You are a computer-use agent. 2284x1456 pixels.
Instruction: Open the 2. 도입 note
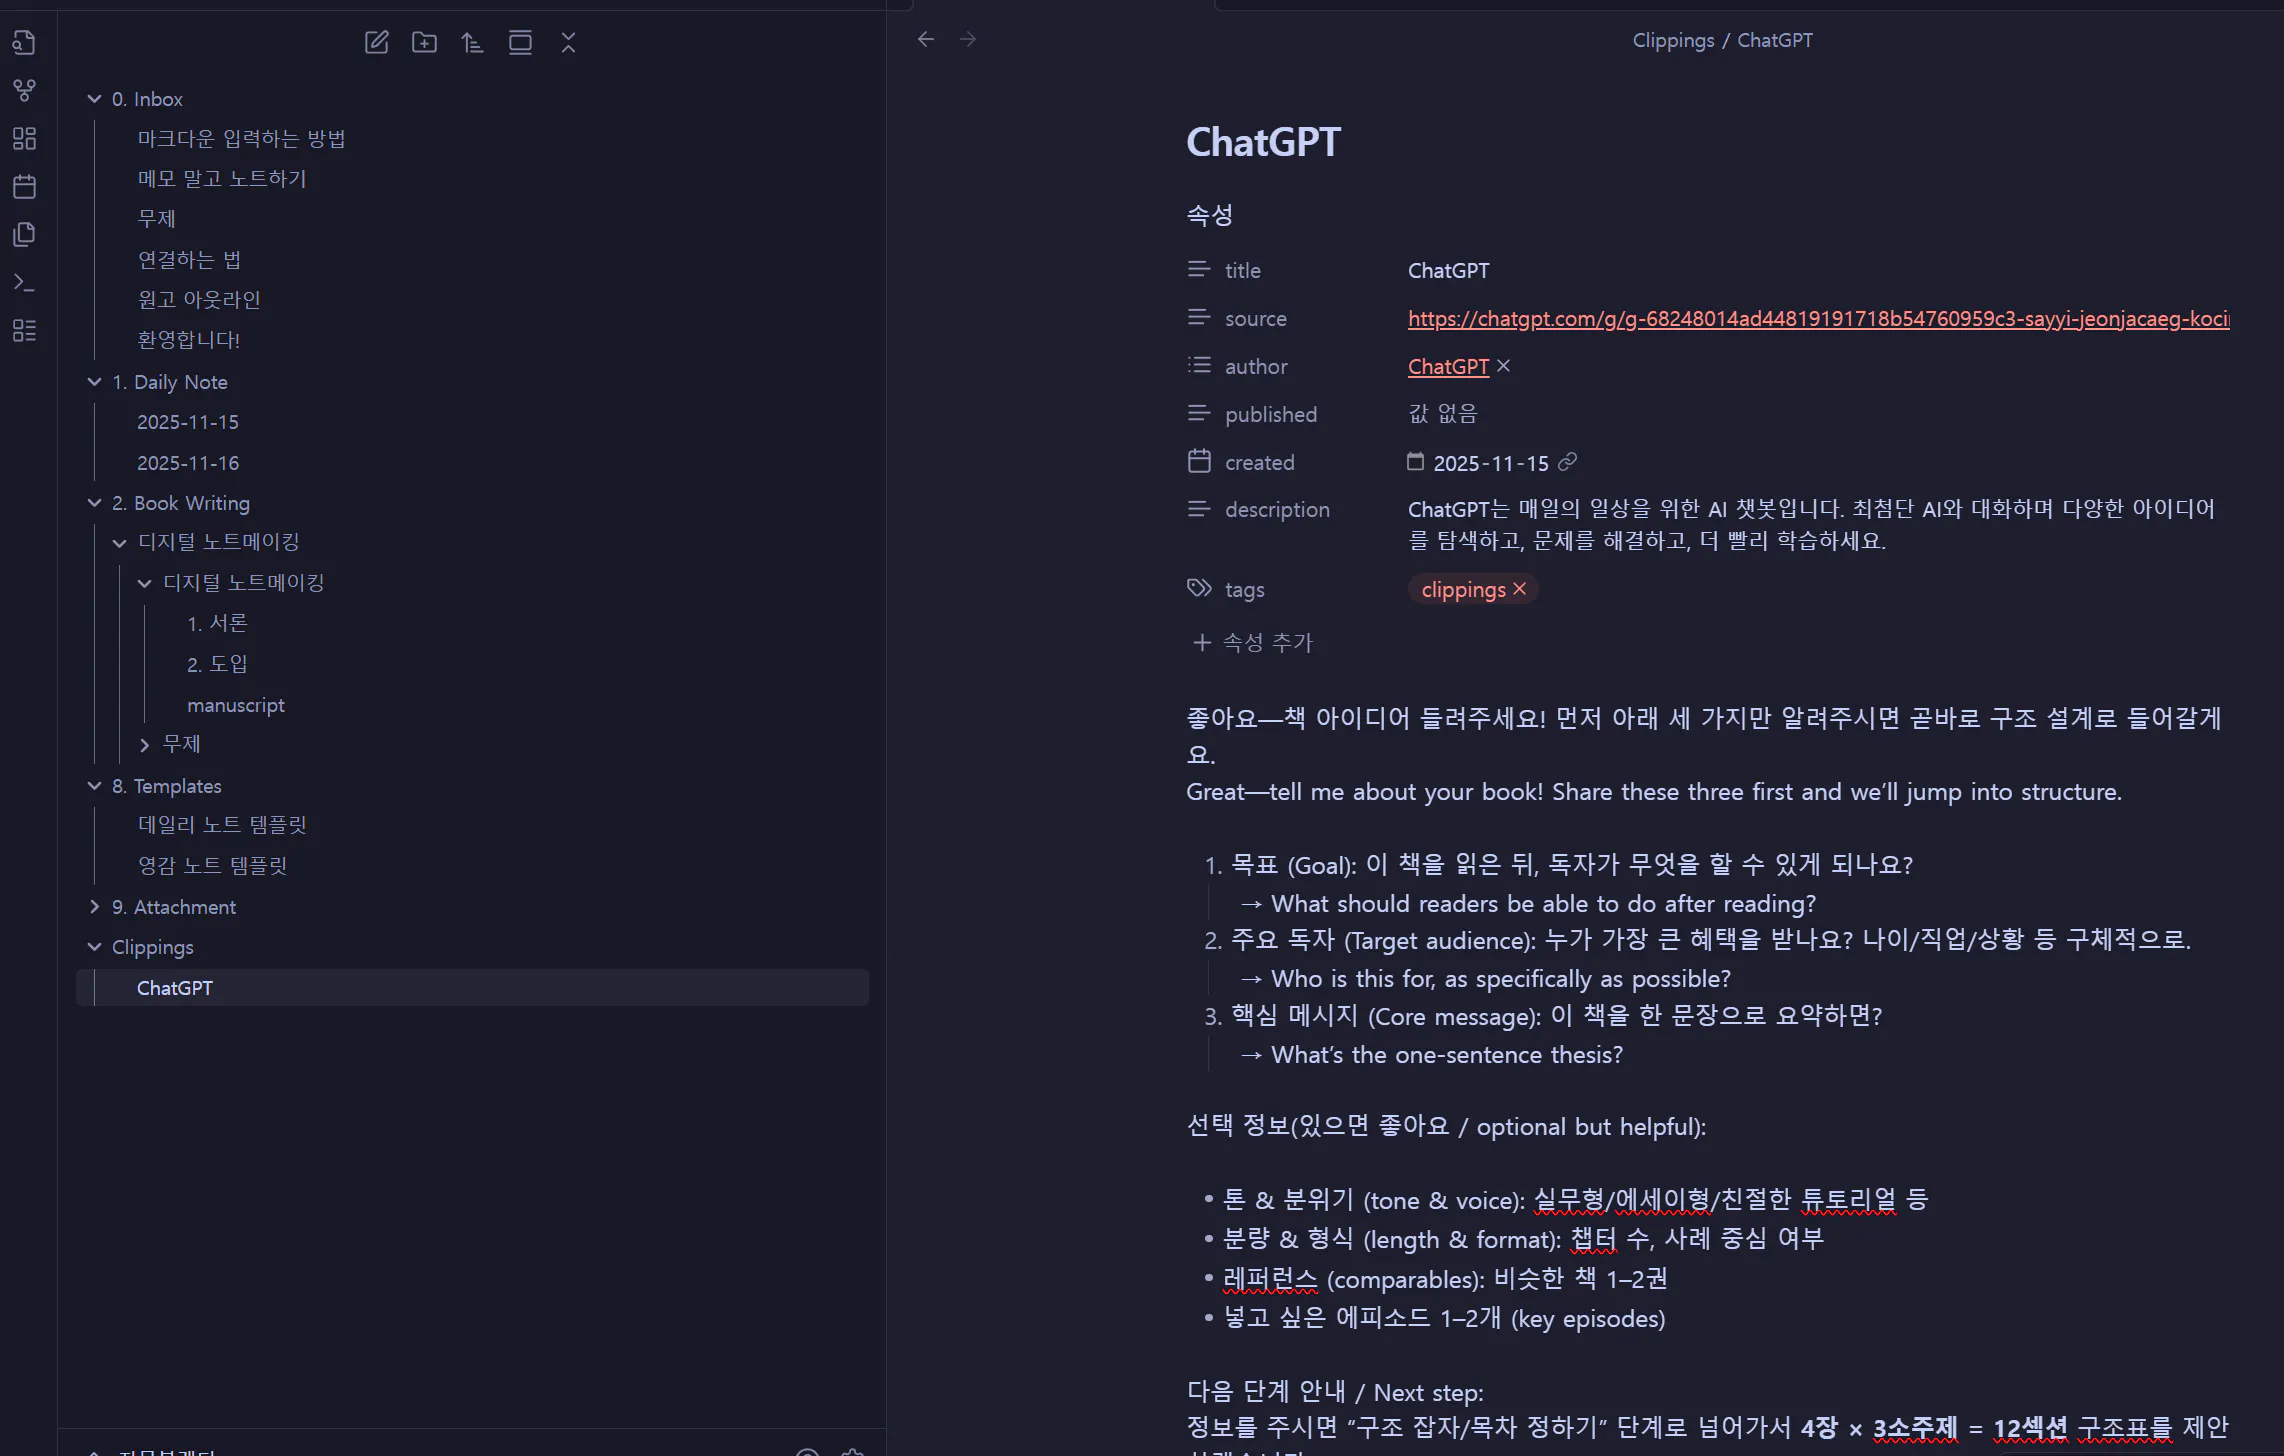click(x=217, y=664)
